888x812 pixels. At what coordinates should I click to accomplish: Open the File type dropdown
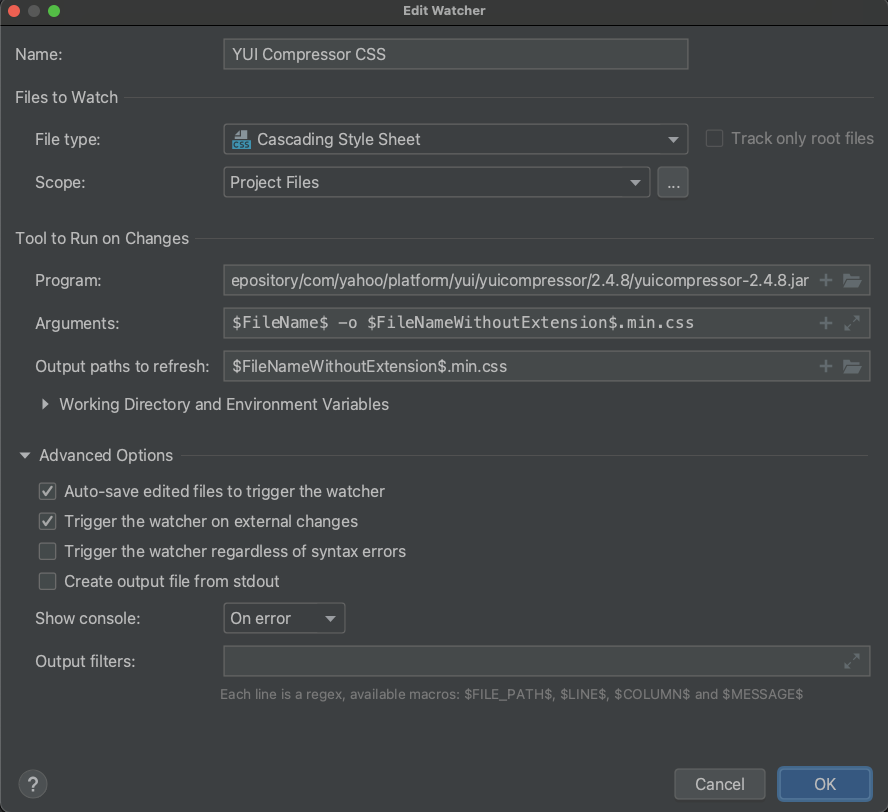point(456,139)
